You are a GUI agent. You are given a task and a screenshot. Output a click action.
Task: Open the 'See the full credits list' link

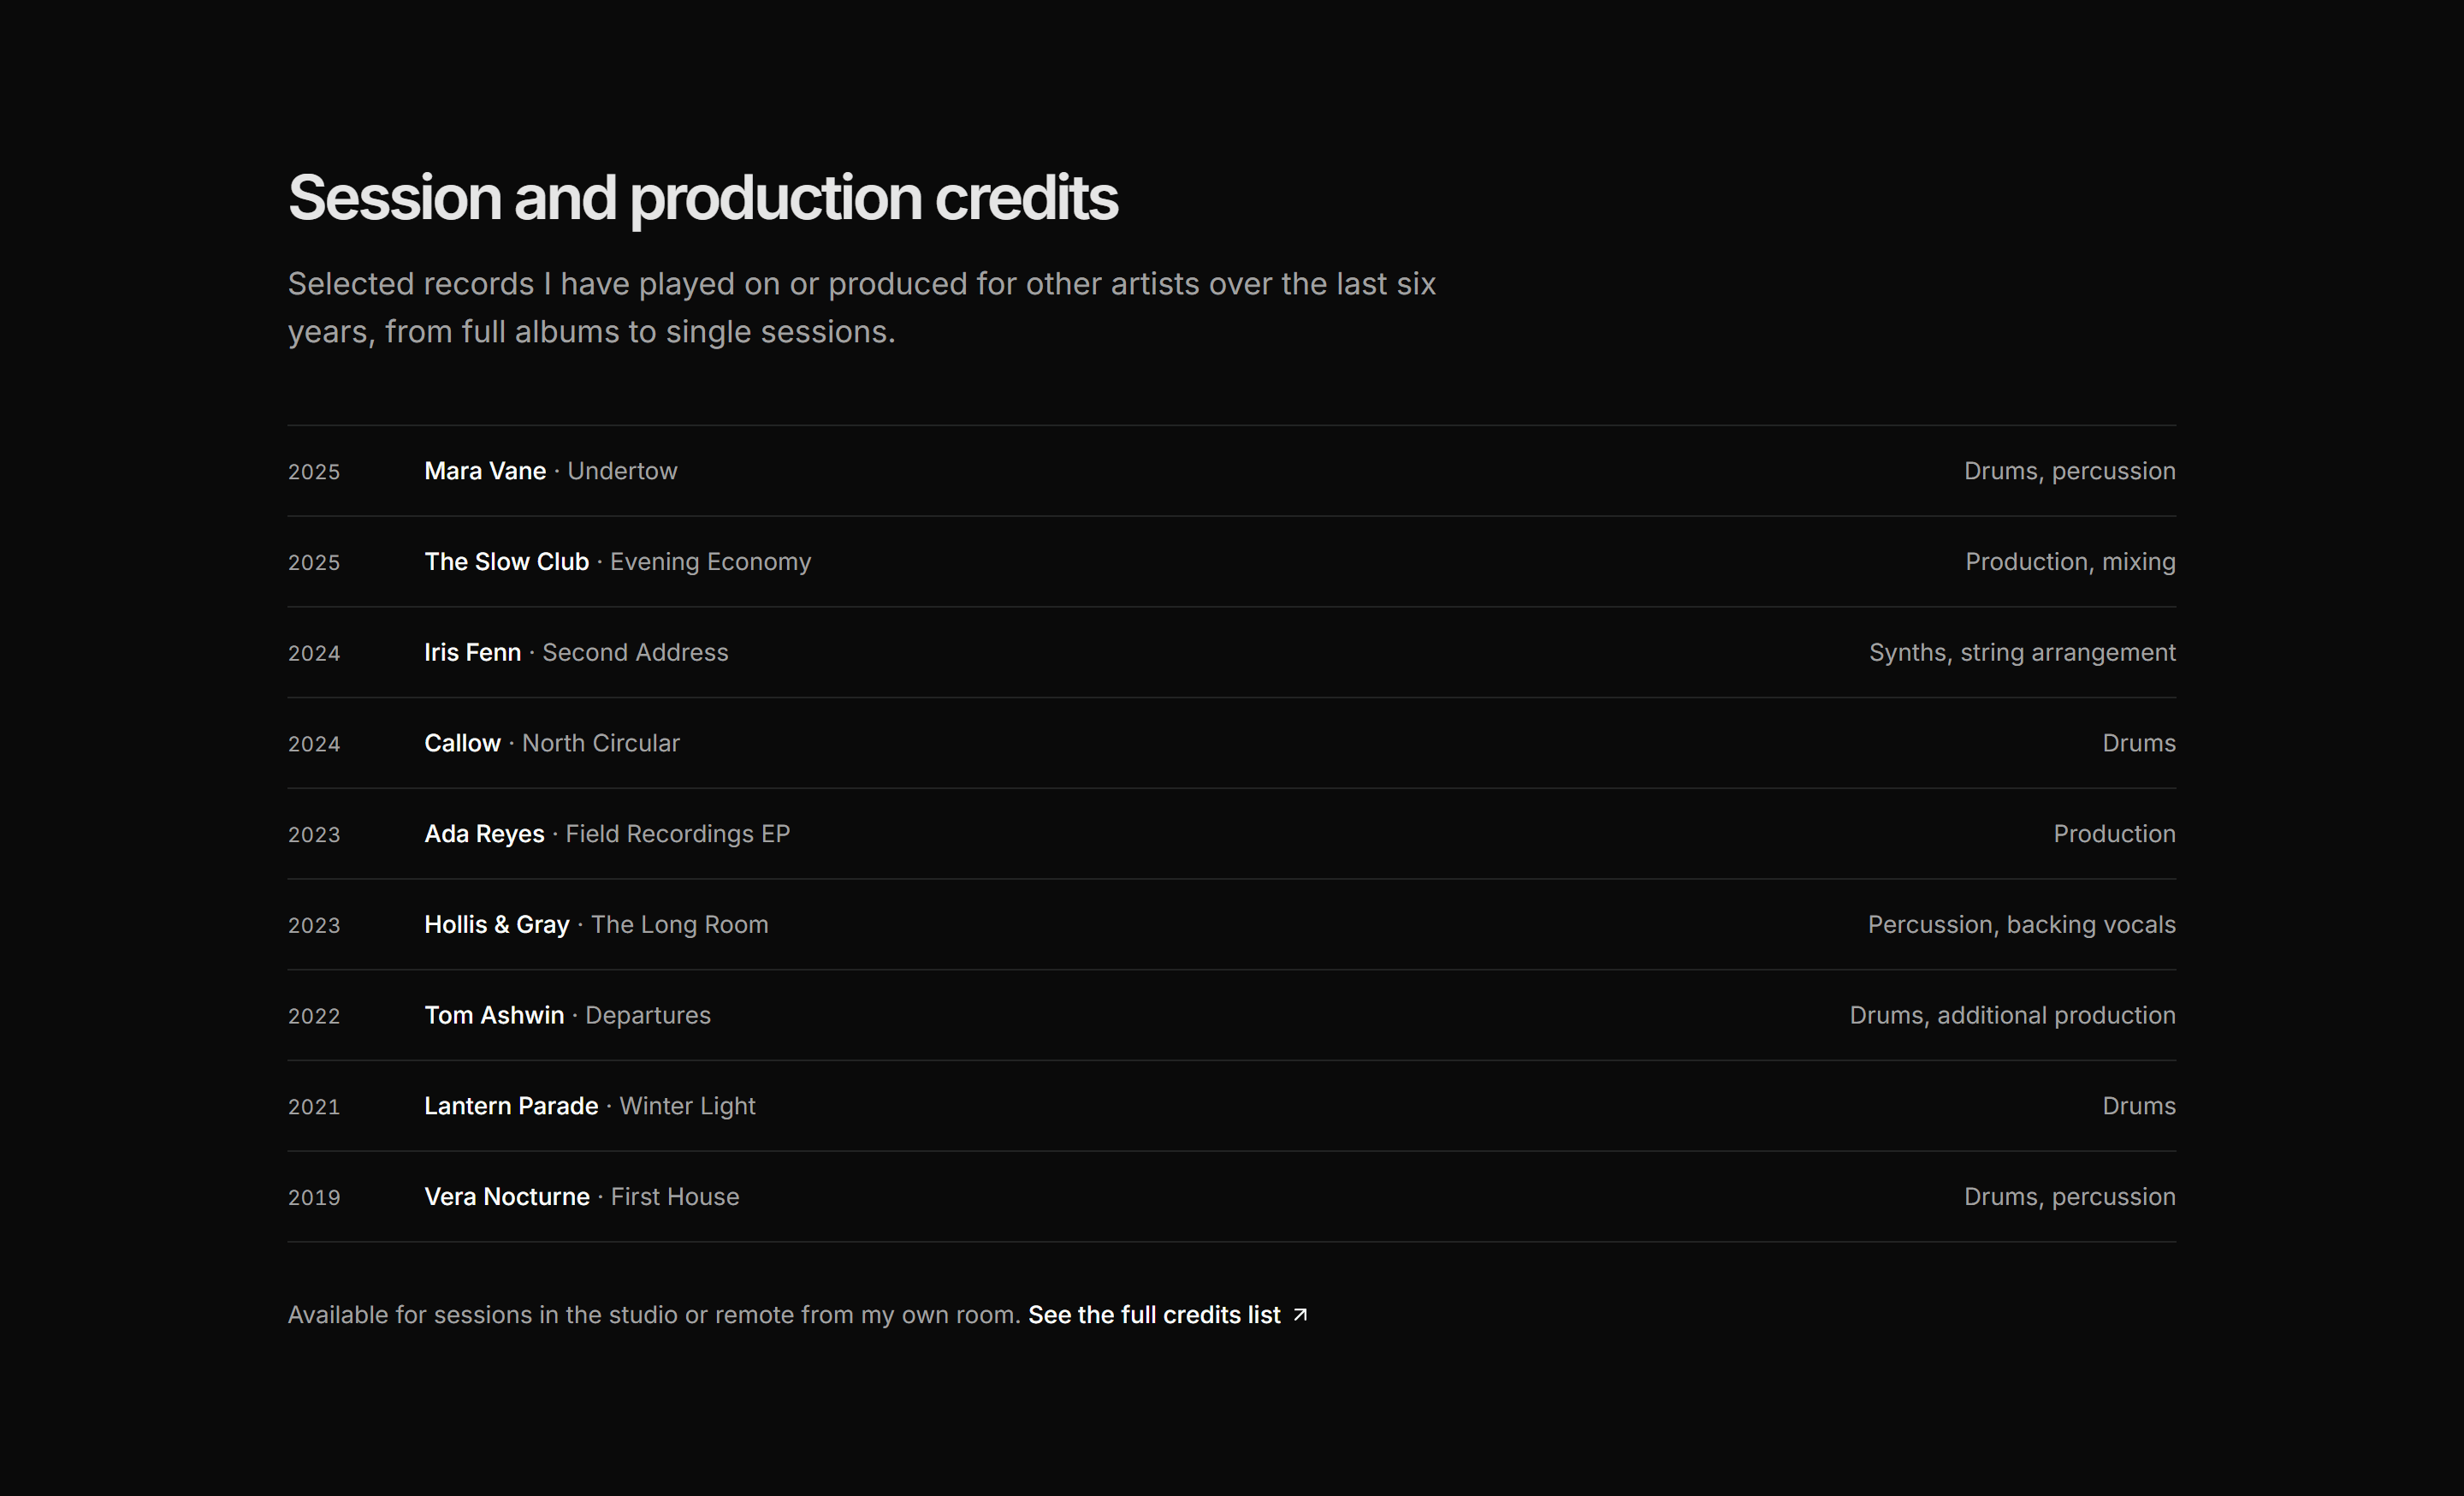point(1167,1314)
